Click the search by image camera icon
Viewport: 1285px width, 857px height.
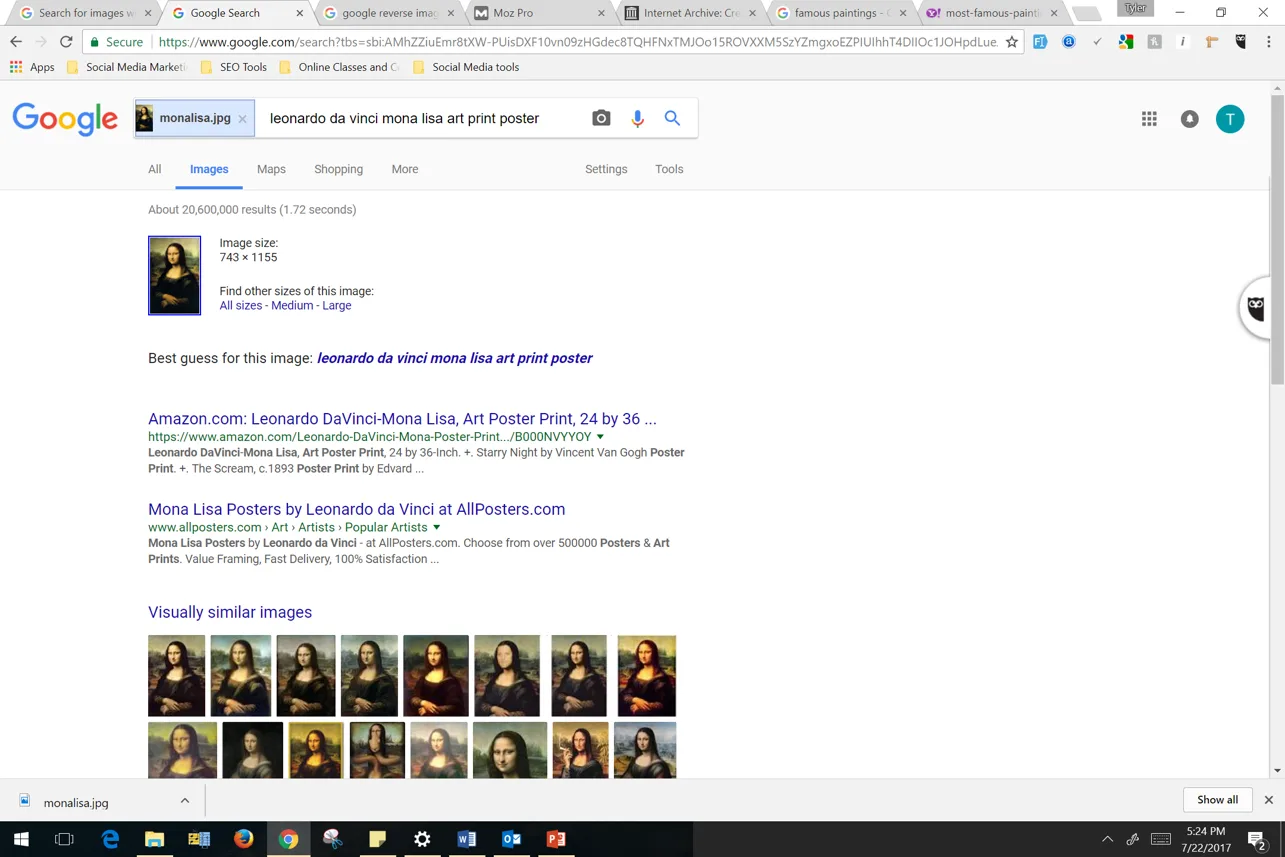pyautogui.click(x=600, y=118)
